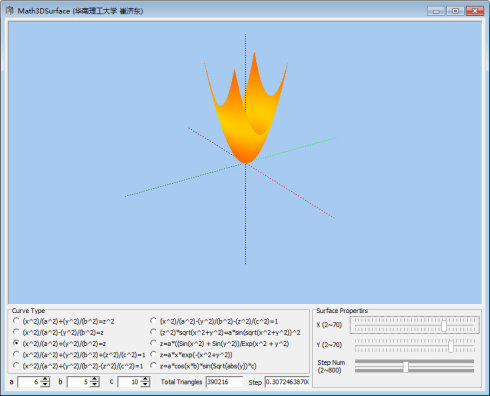
Task: Increase value c with up arrow
Action: tap(145, 379)
